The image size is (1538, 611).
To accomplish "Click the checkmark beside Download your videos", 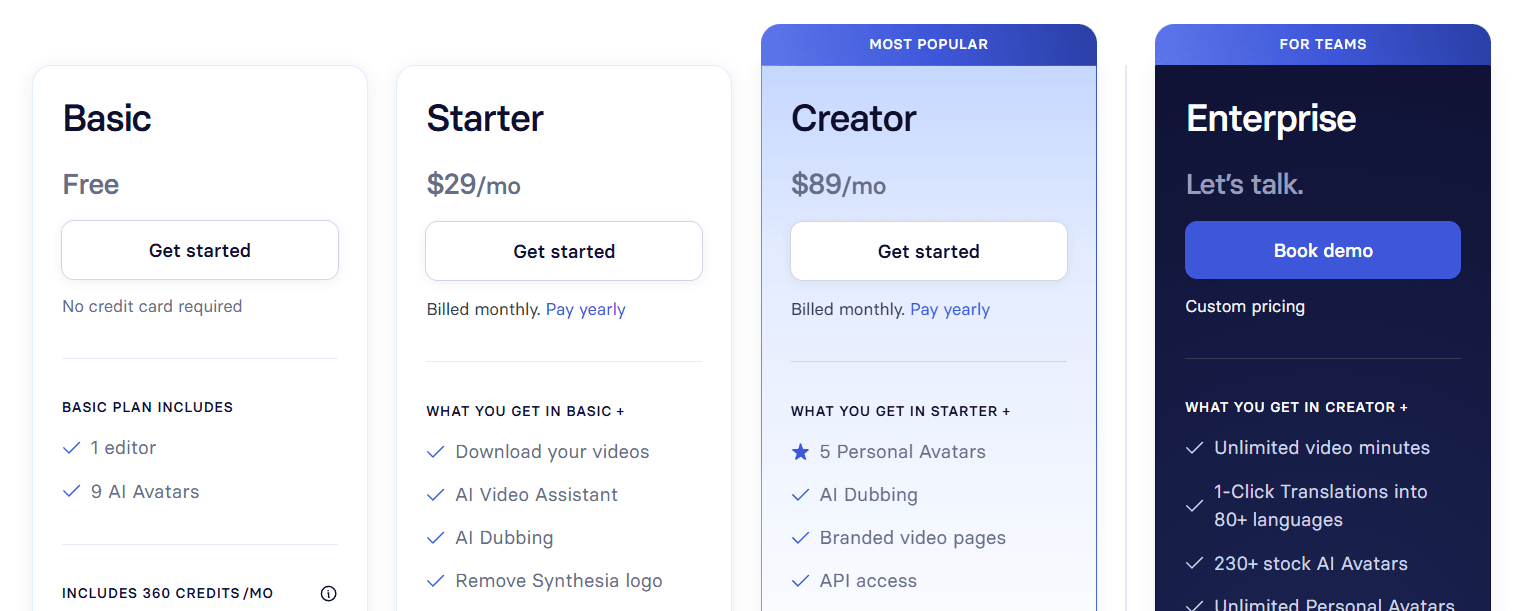I will pos(435,452).
